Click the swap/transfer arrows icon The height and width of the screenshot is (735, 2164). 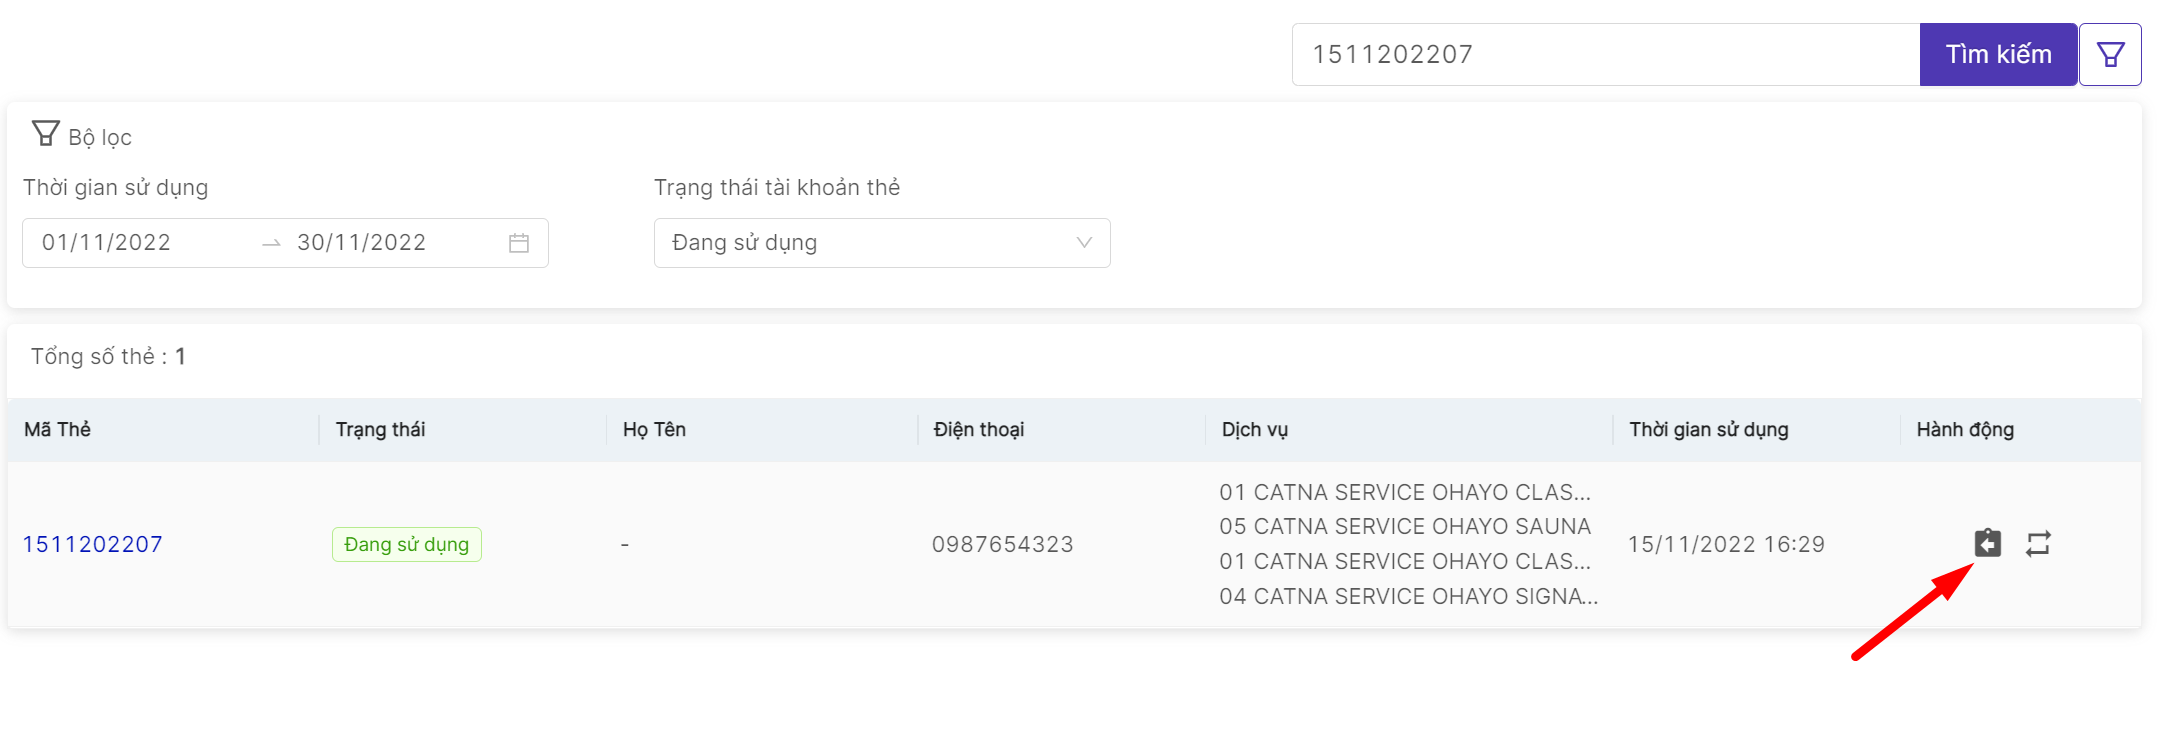coord(2038,543)
